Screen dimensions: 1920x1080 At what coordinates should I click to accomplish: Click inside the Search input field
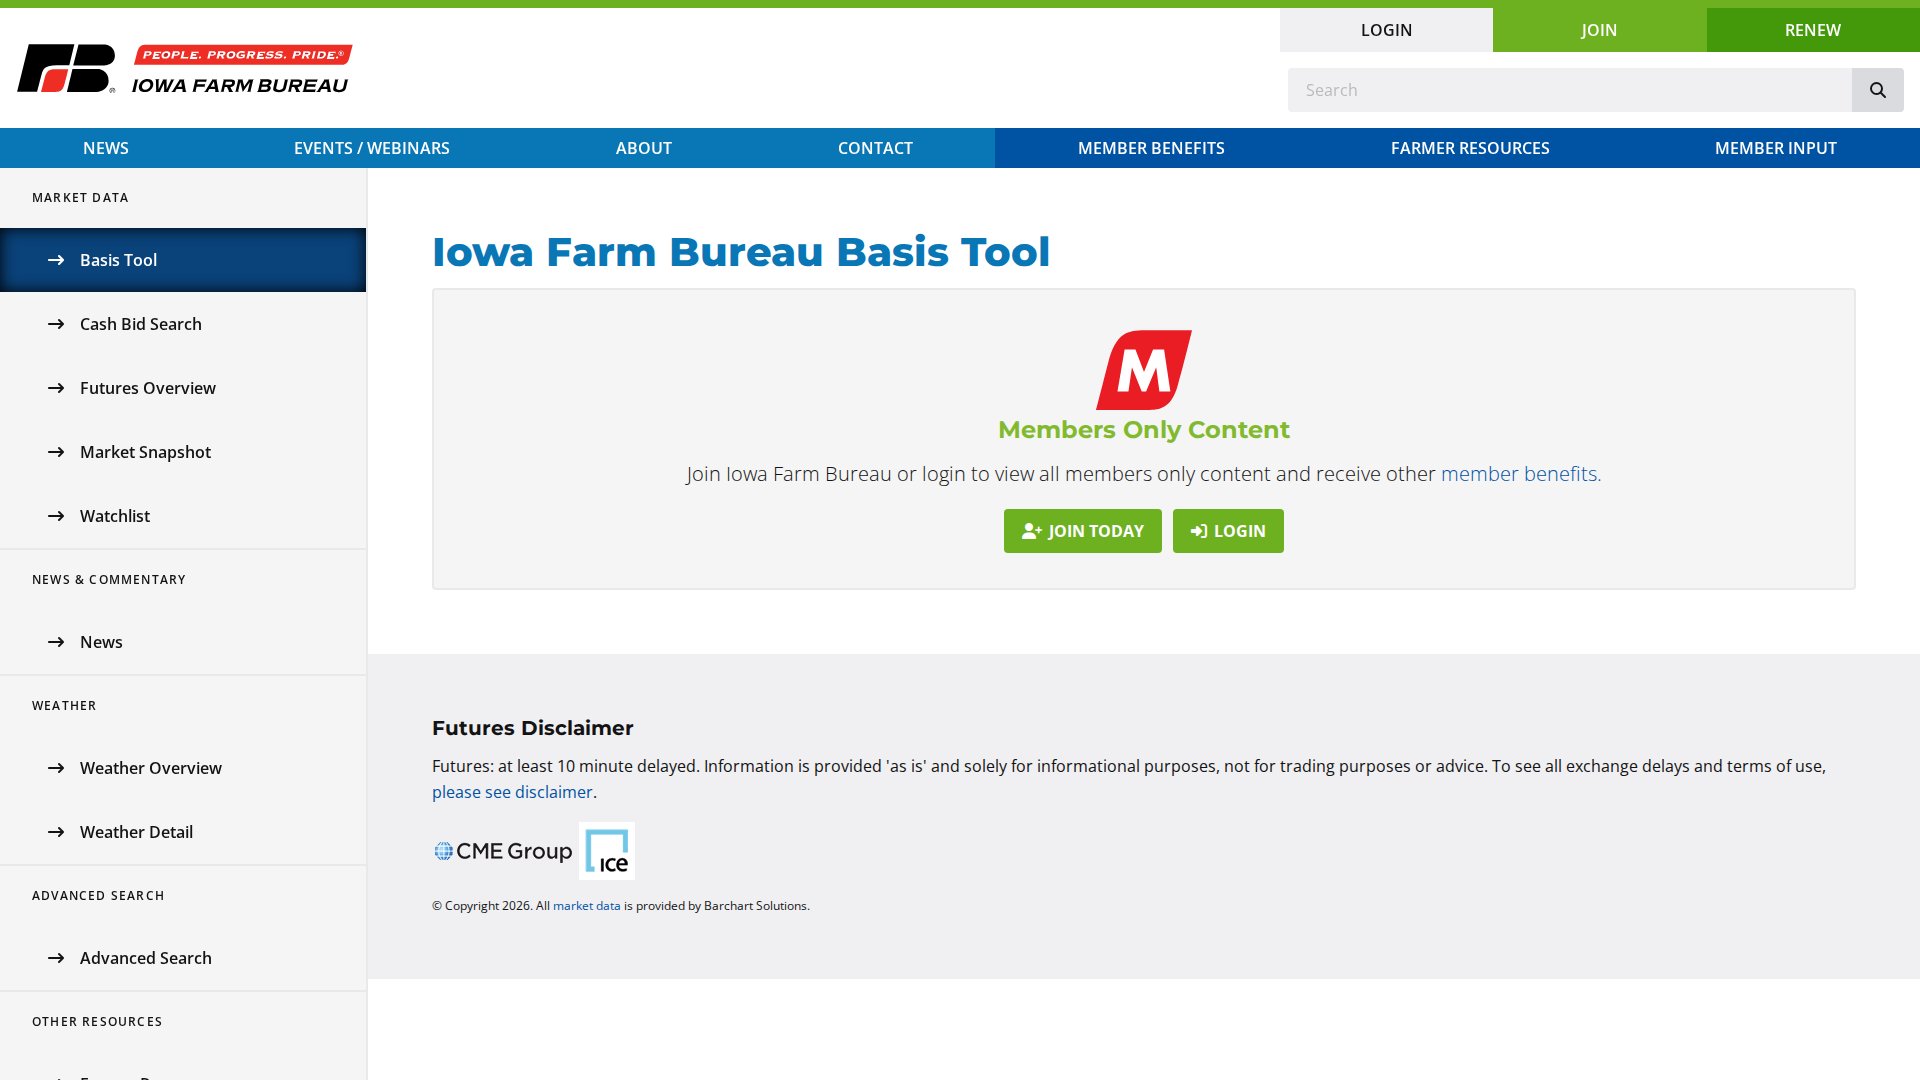(x=1570, y=90)
